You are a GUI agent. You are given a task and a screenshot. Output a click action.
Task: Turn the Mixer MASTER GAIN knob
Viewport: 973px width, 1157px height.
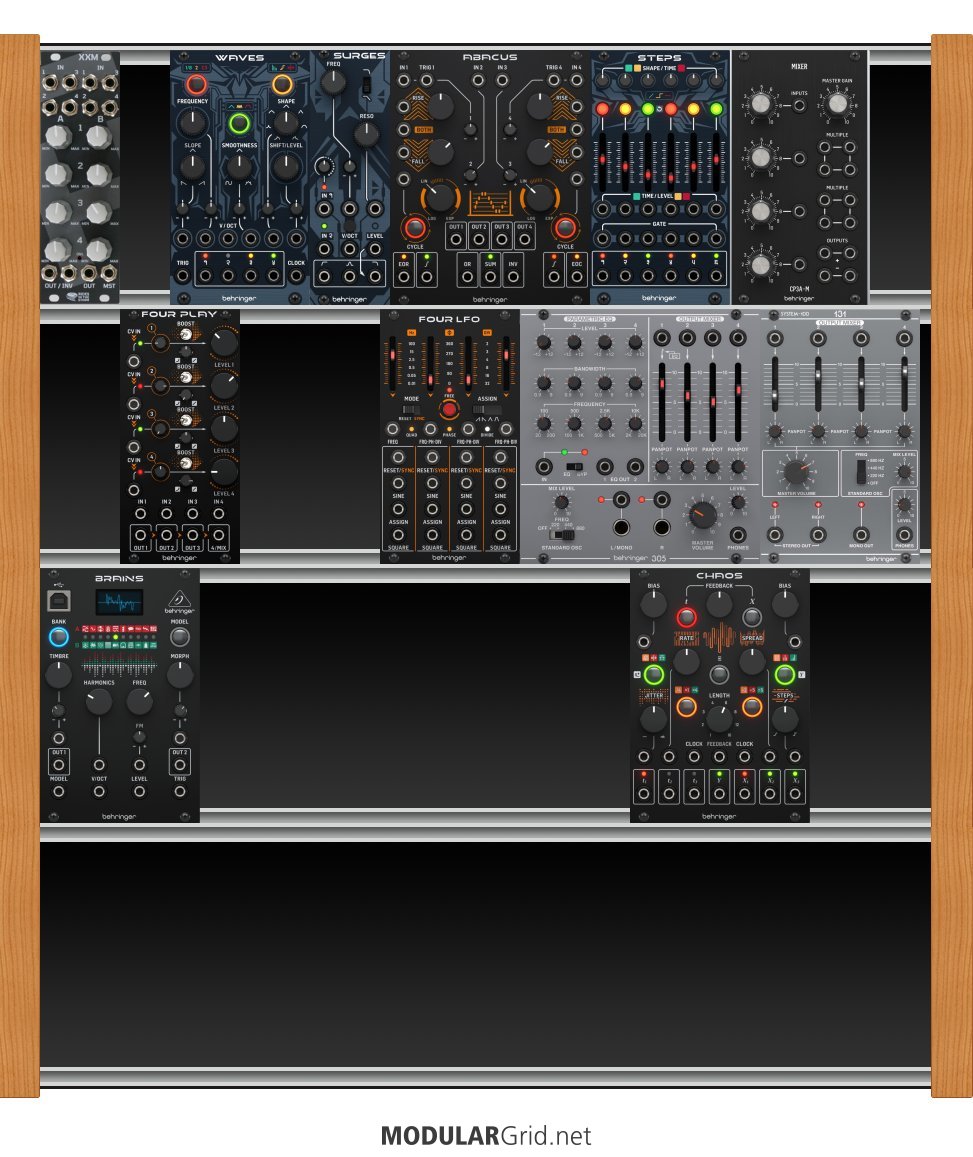[837, 104]
